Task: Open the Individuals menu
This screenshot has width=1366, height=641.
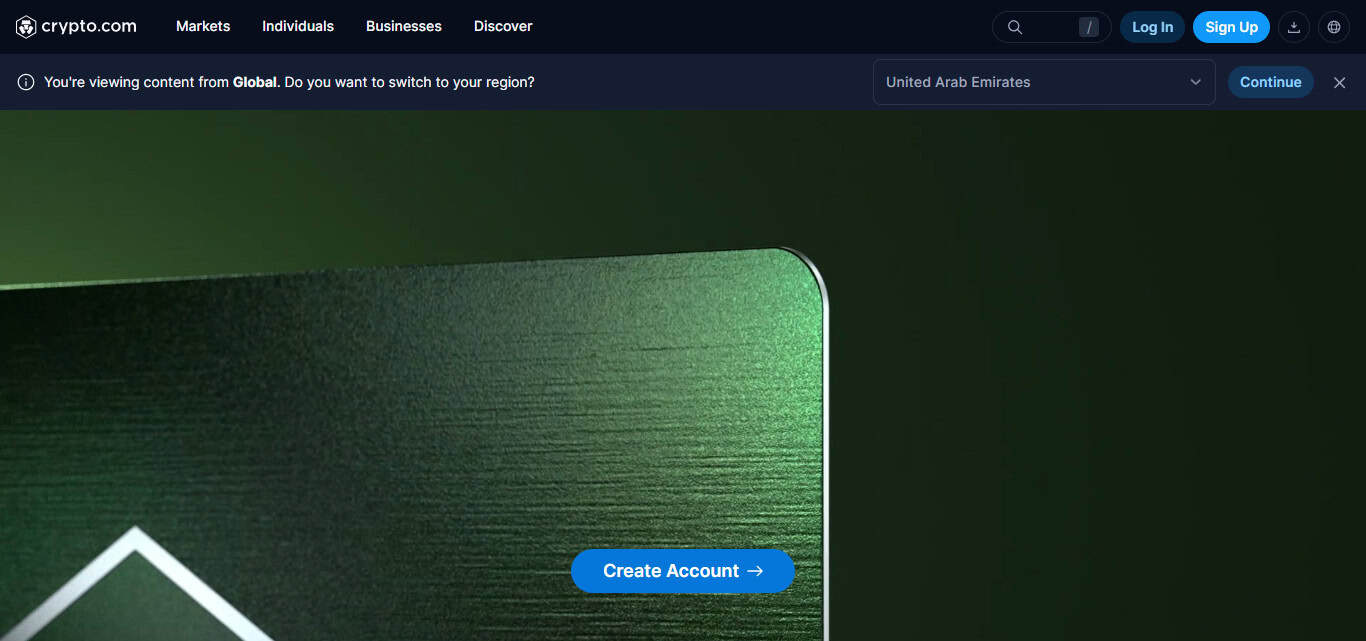Action: tap(298, 27)
